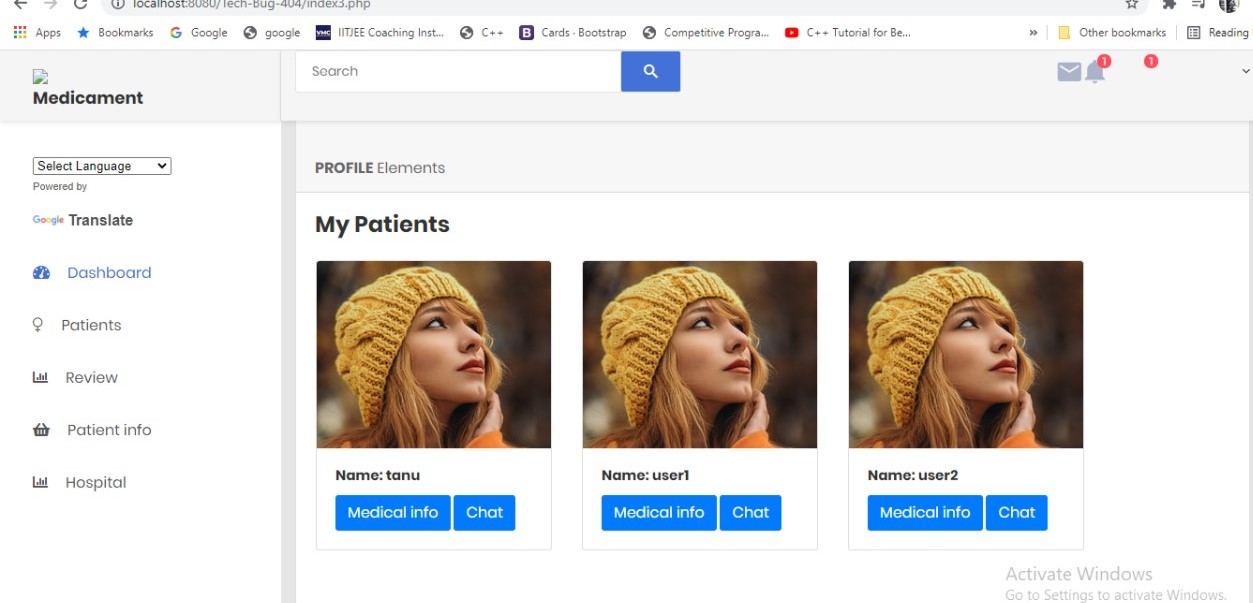Click the site info icon in address bar

117,5
